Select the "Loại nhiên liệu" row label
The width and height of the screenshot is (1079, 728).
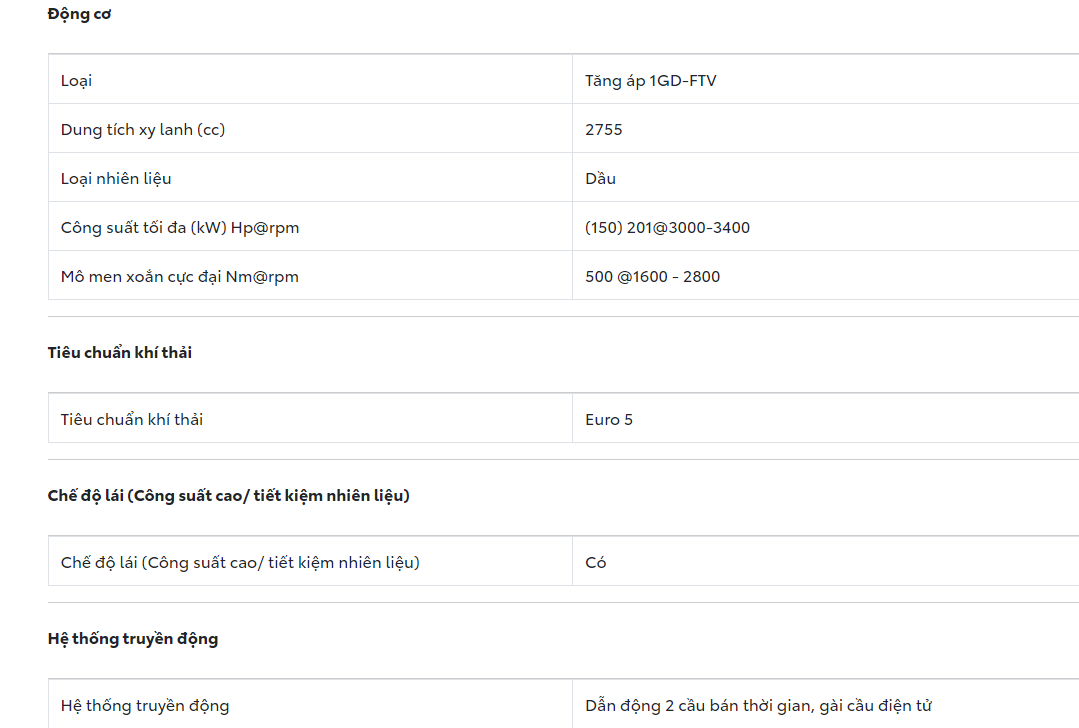(x=116, y=179)
